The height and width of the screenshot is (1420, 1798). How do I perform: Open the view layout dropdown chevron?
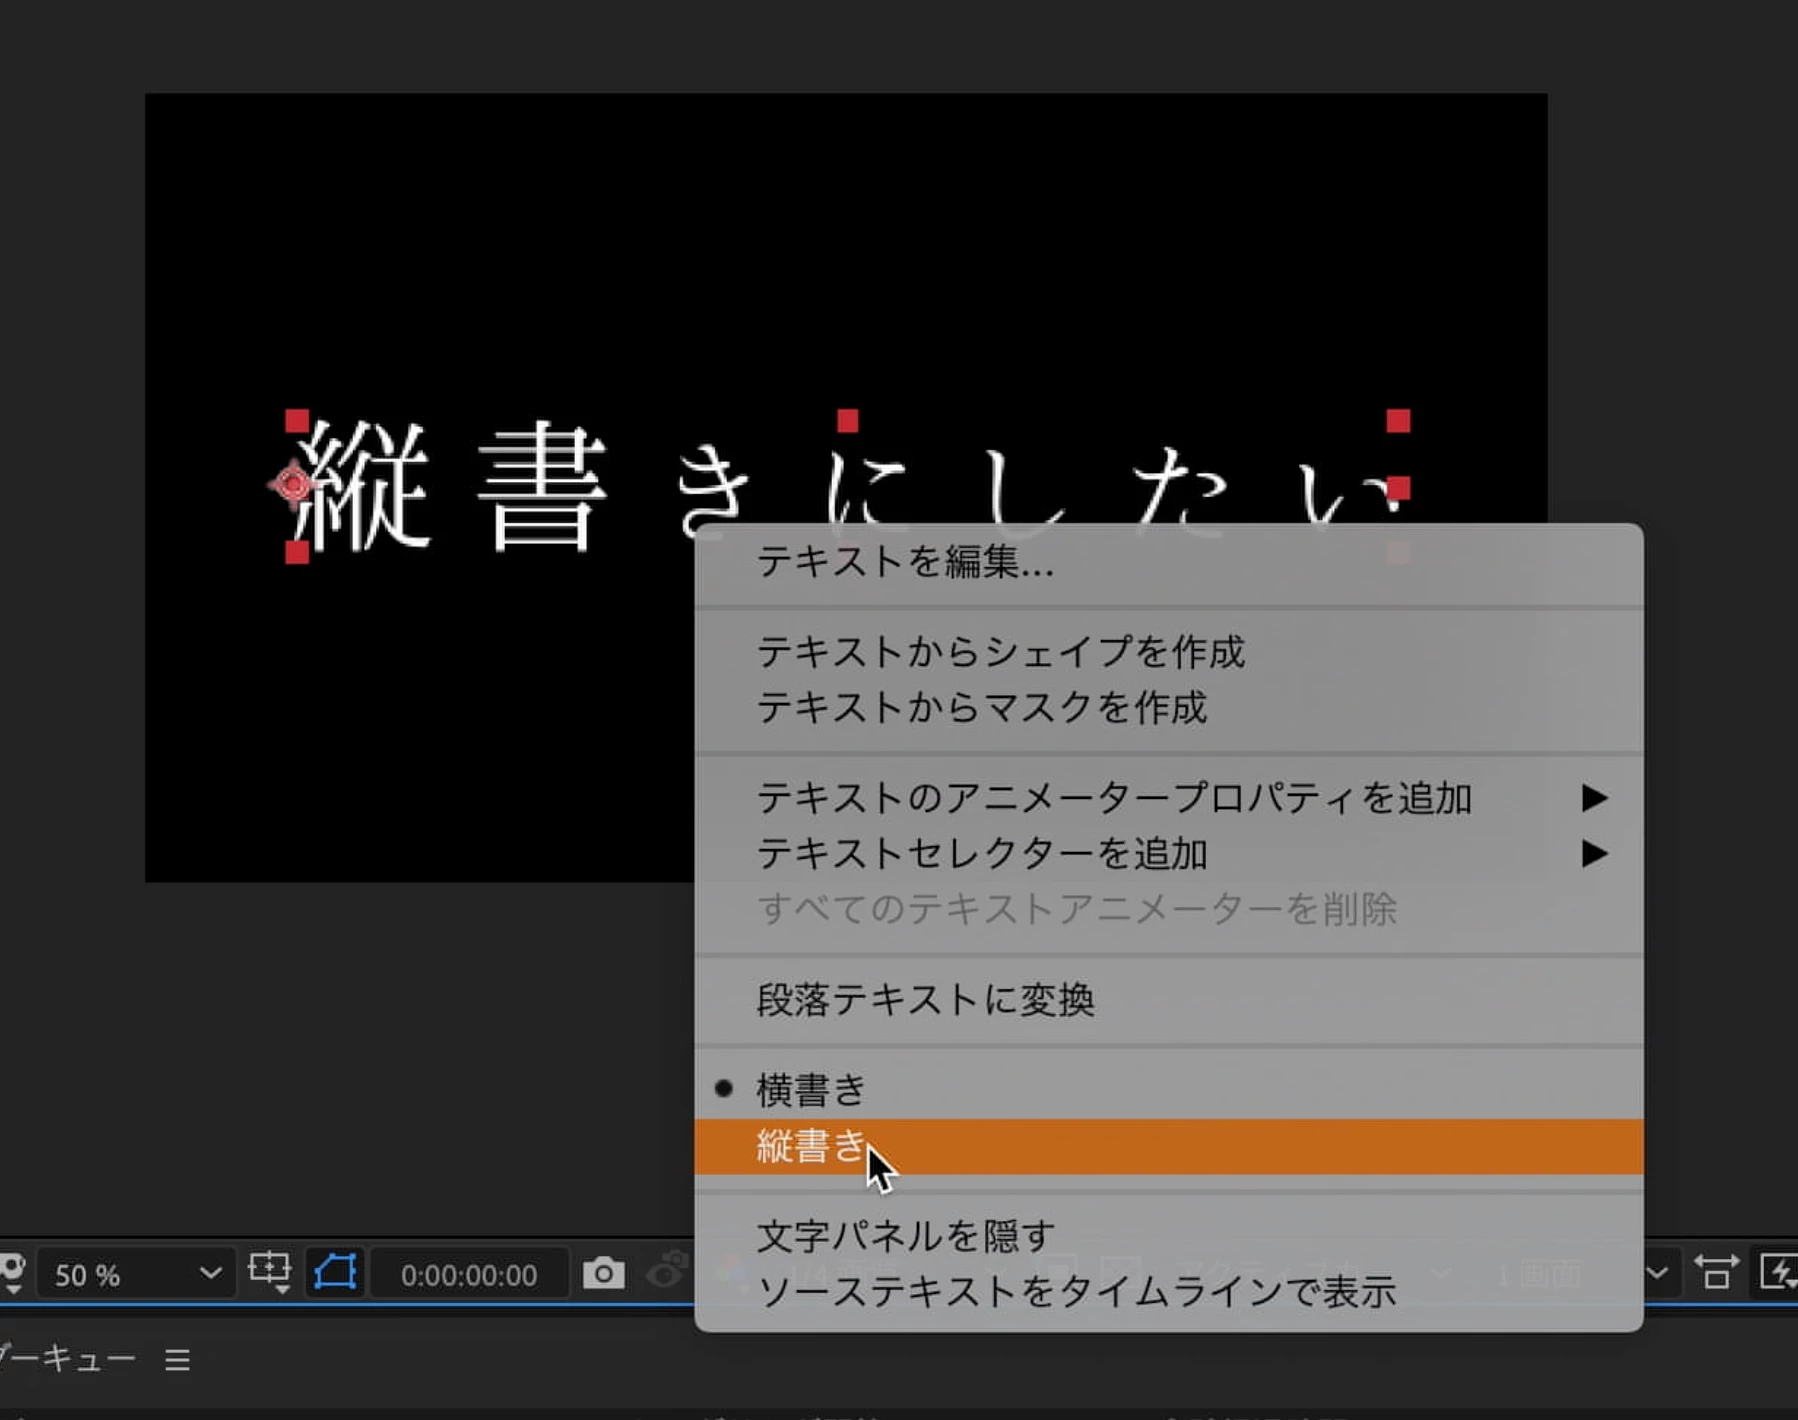point(1657,1273)
